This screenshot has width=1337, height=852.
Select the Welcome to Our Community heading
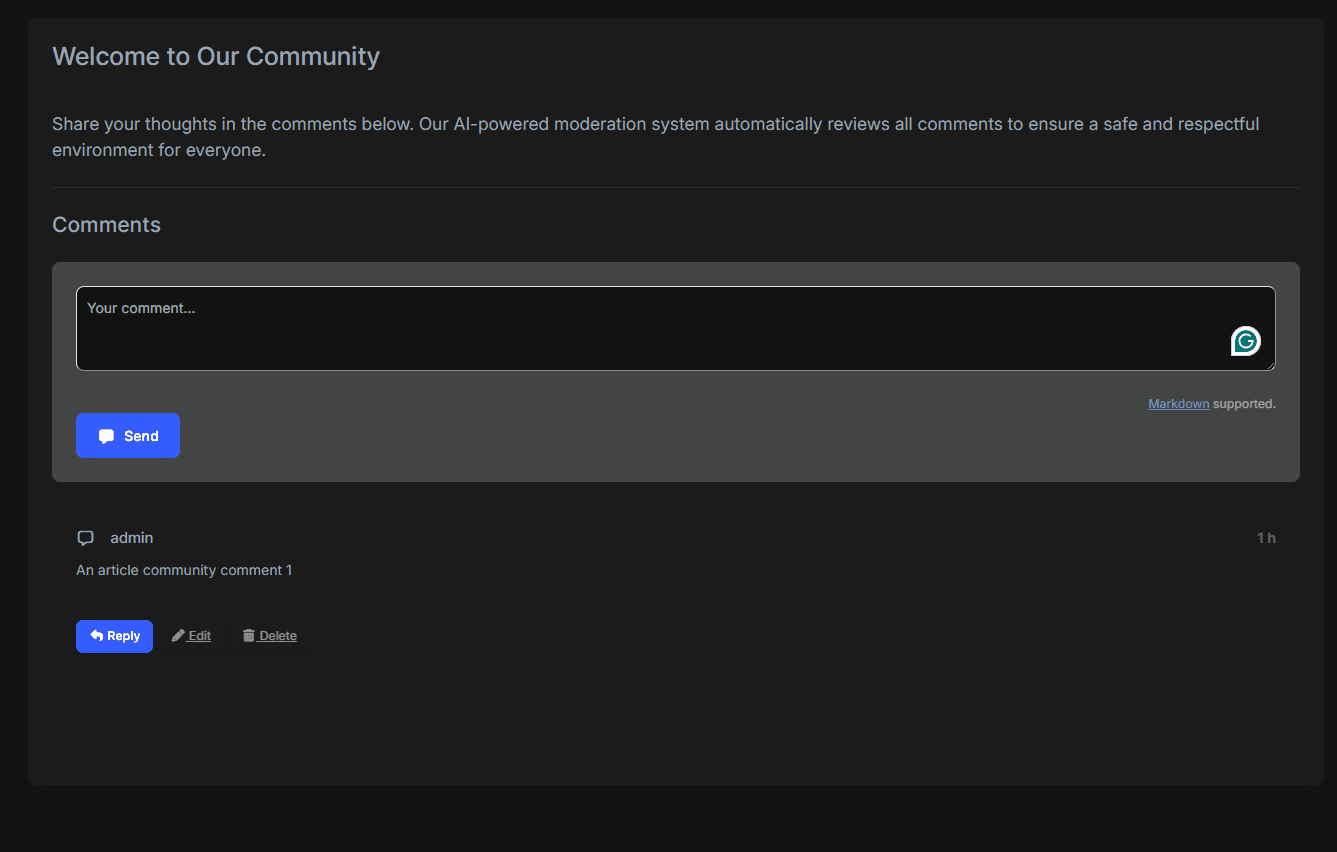coord(216,56)
